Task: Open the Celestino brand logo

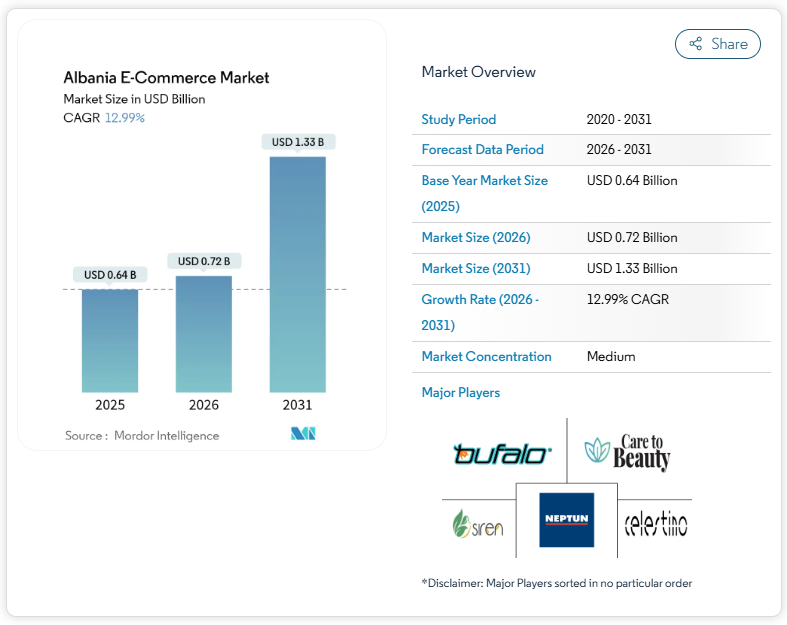Action: tap(655, 522)
